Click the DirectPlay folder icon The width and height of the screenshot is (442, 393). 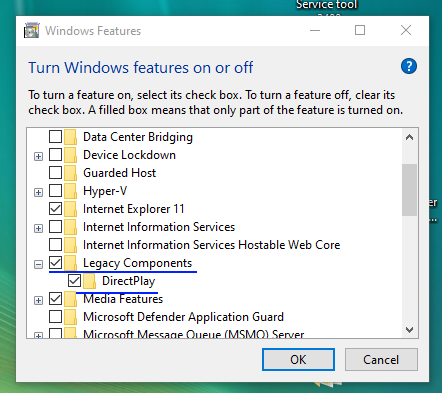point(89,281)
